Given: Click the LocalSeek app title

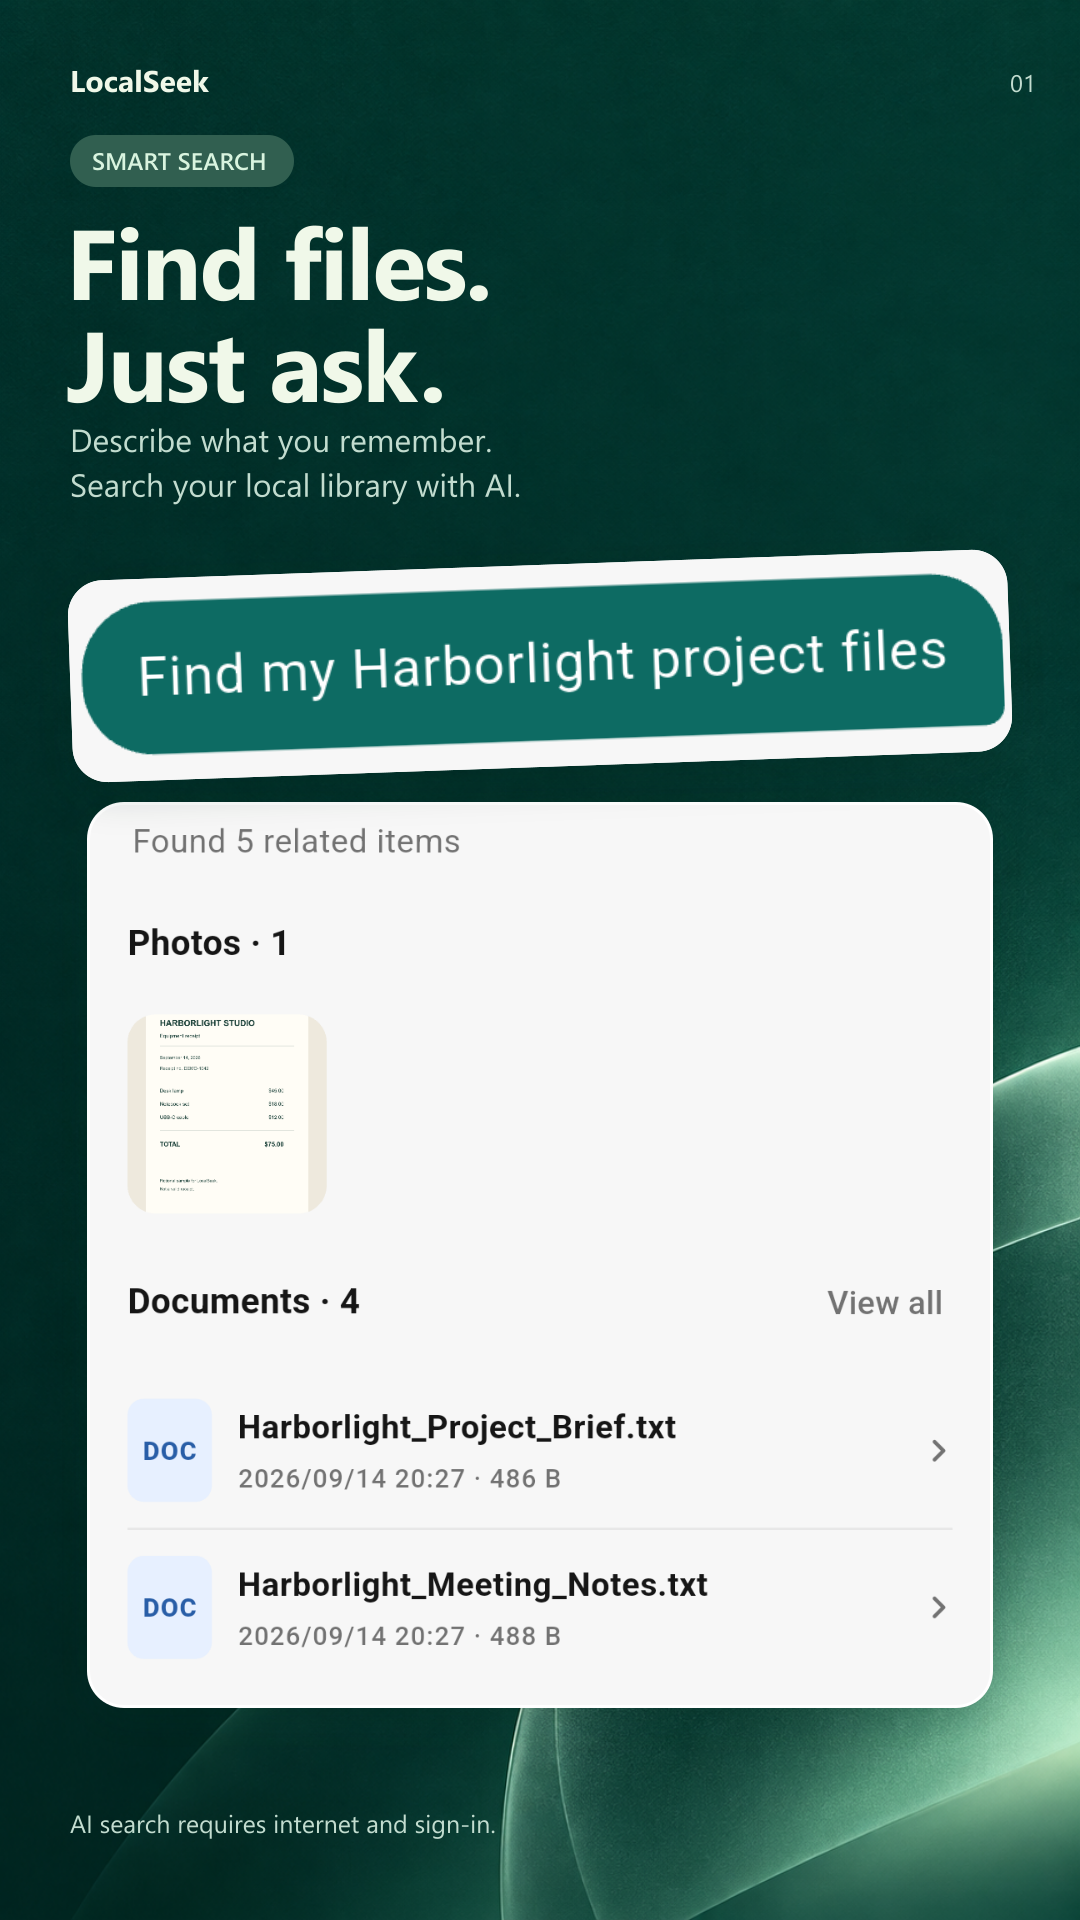Looking at the screenshot, I should pos(139,82).
